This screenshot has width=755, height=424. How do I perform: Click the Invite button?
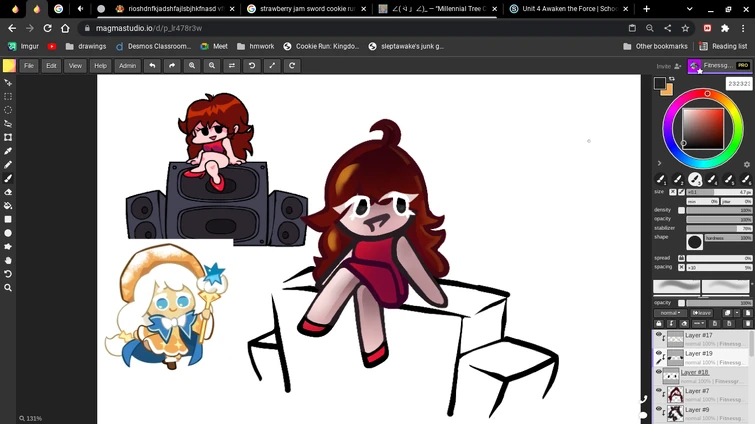[x=666, y=66]
